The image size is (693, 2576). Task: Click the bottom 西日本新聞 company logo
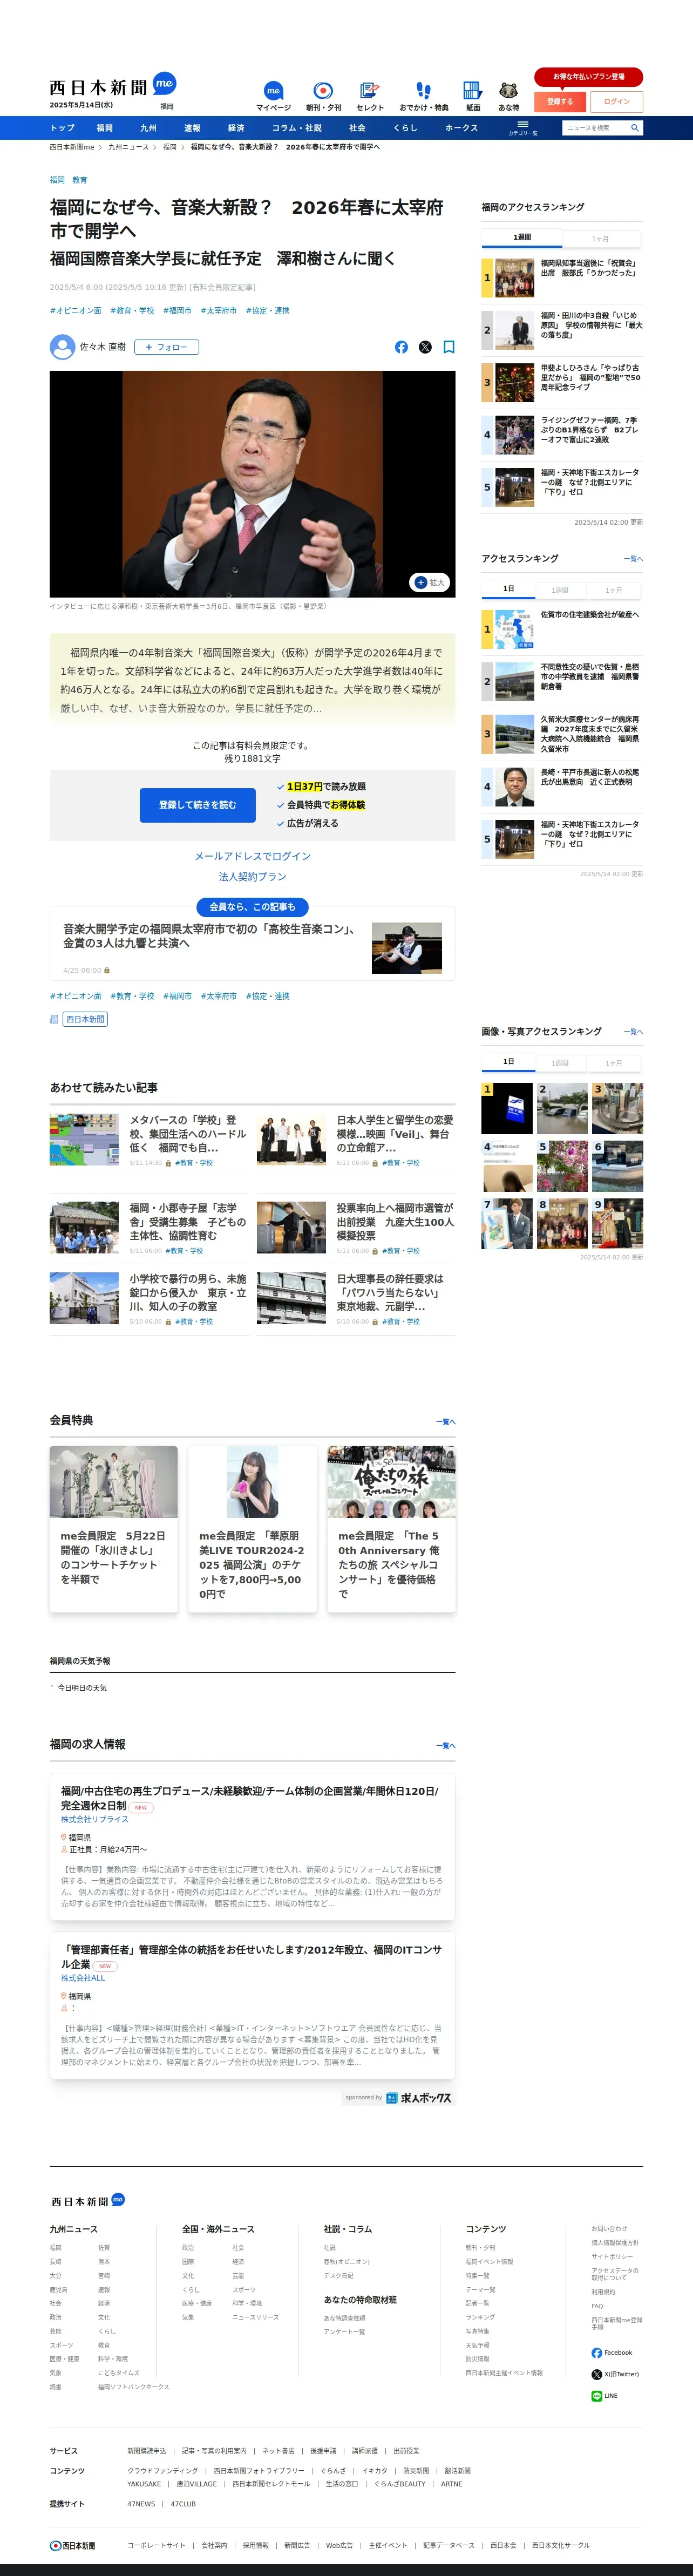click(73, 2545)
